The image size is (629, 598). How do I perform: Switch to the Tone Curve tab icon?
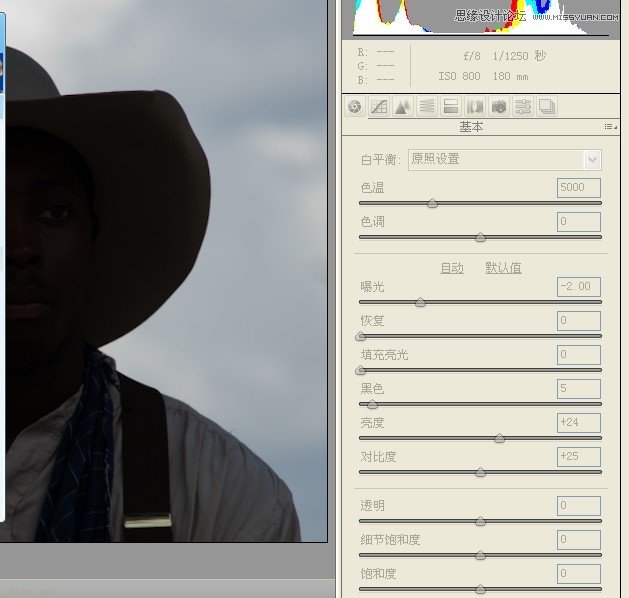click(379, 107)
